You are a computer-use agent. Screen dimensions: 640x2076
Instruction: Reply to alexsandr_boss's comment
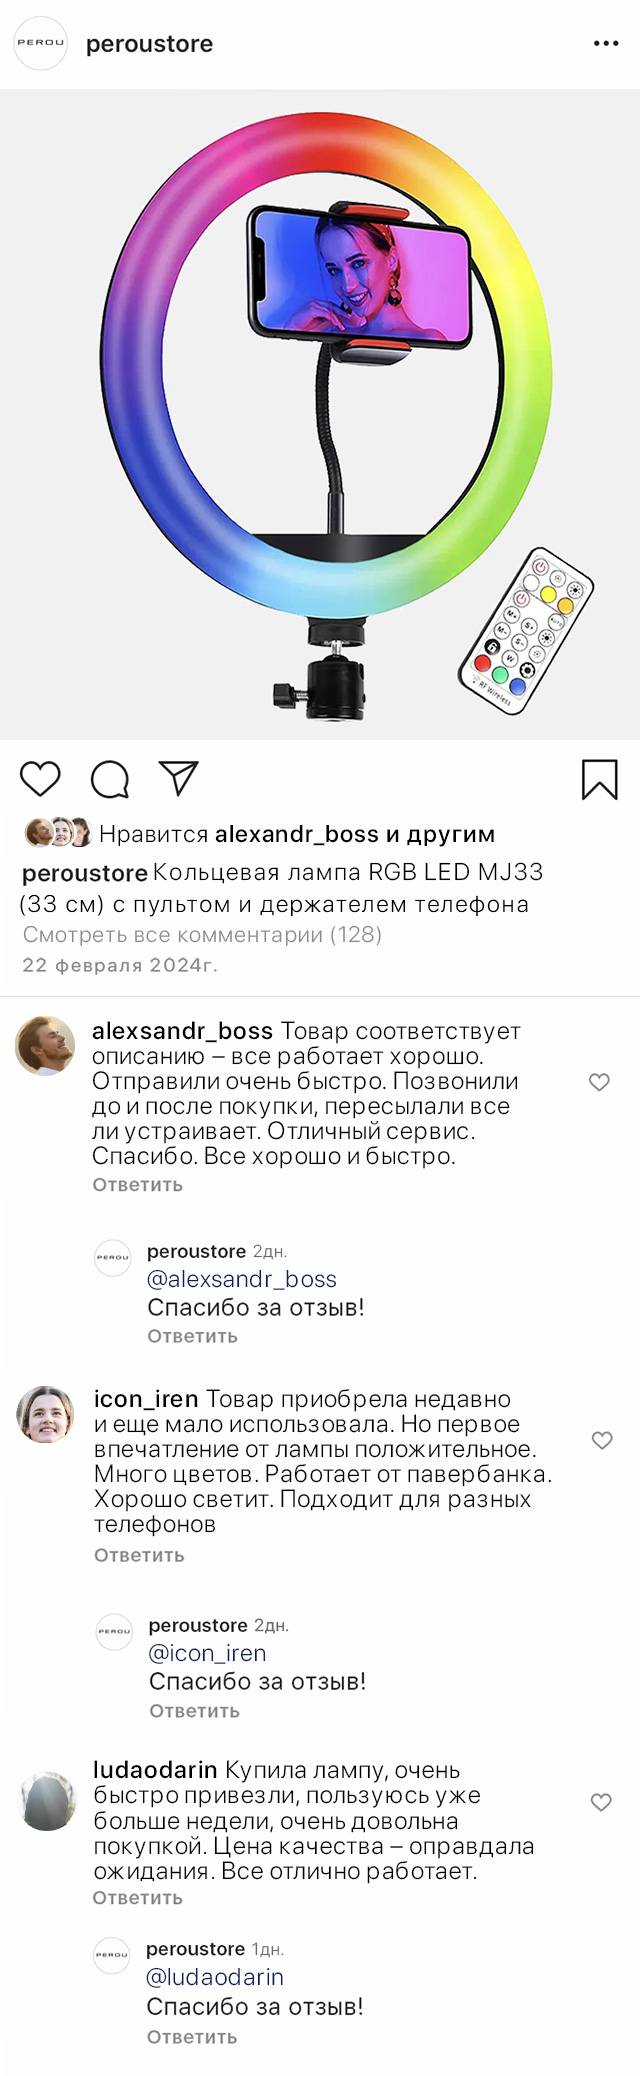tap(137, 1185)
